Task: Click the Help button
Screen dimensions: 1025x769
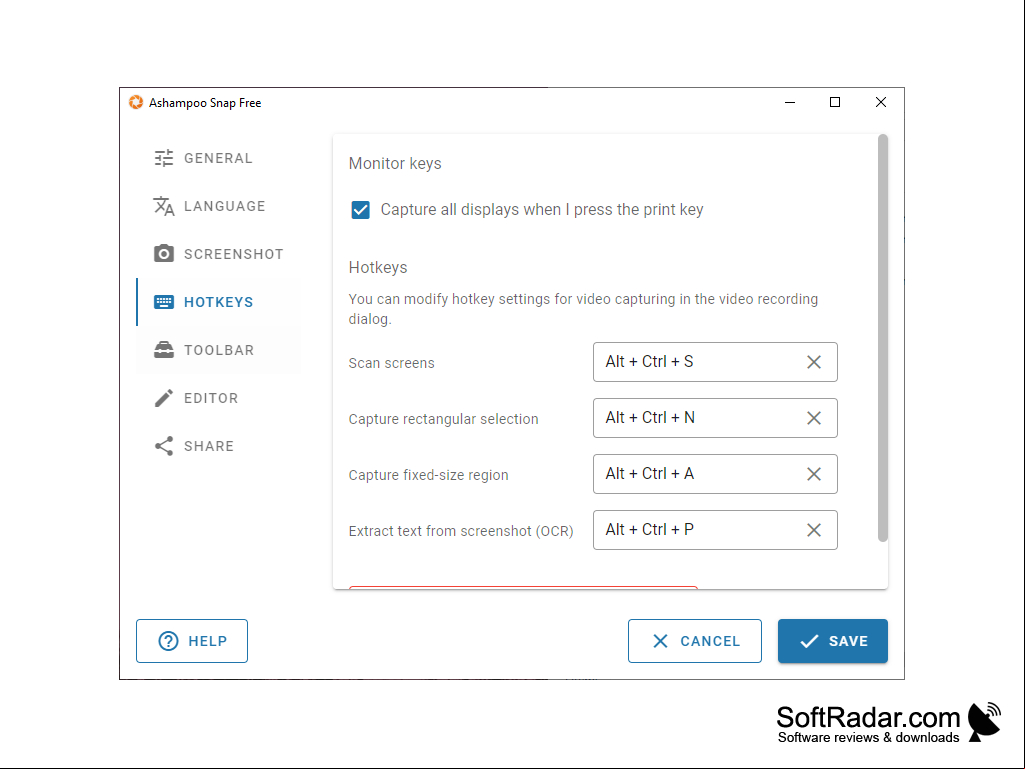Action: [192, 641]
